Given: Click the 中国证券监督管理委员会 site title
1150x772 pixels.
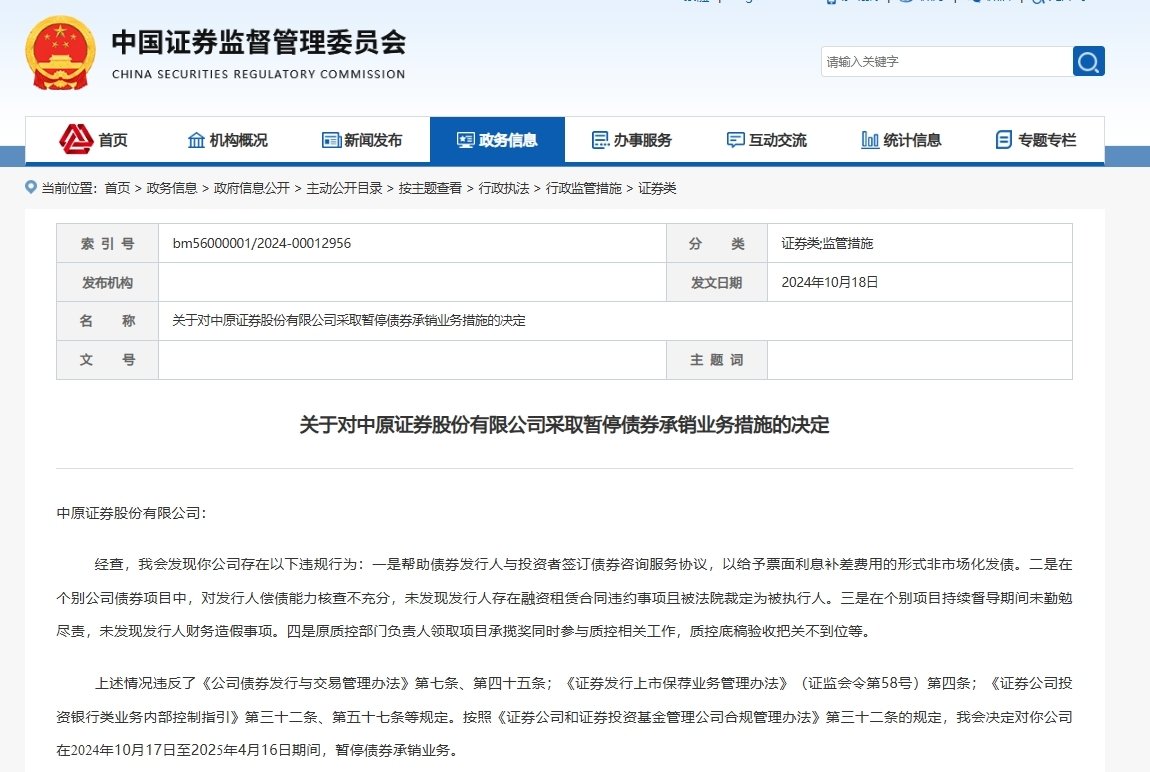Looking at the screenshot, I should click(x=258, y=42).
